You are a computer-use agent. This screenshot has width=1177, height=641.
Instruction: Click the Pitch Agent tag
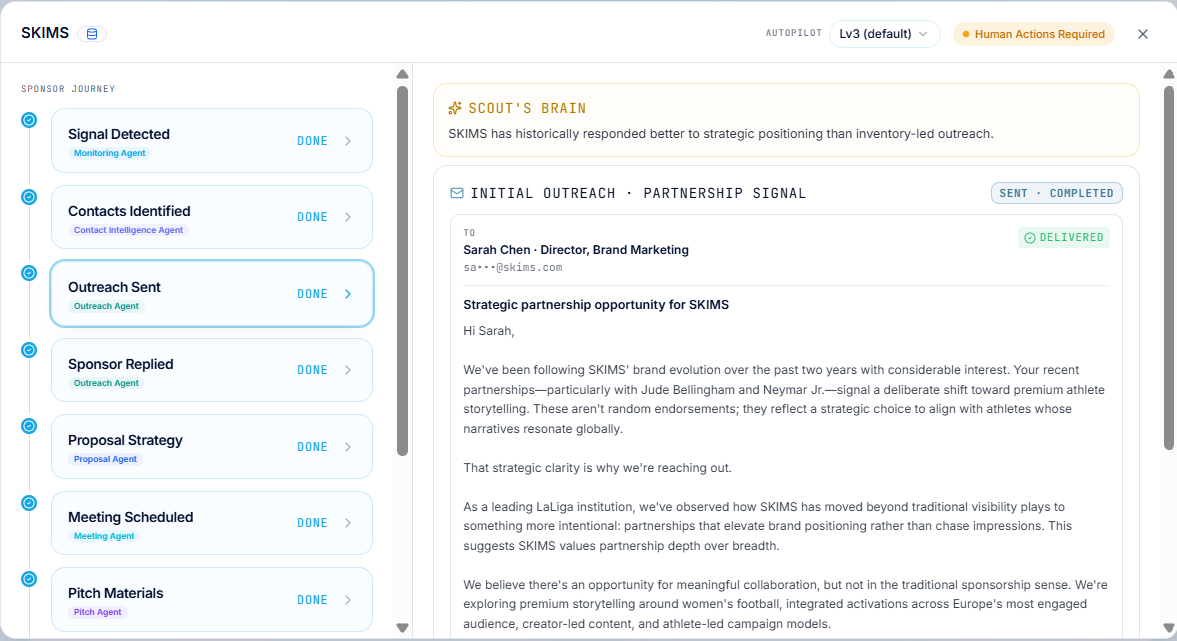pyautogui.click(x=98, y=612)
